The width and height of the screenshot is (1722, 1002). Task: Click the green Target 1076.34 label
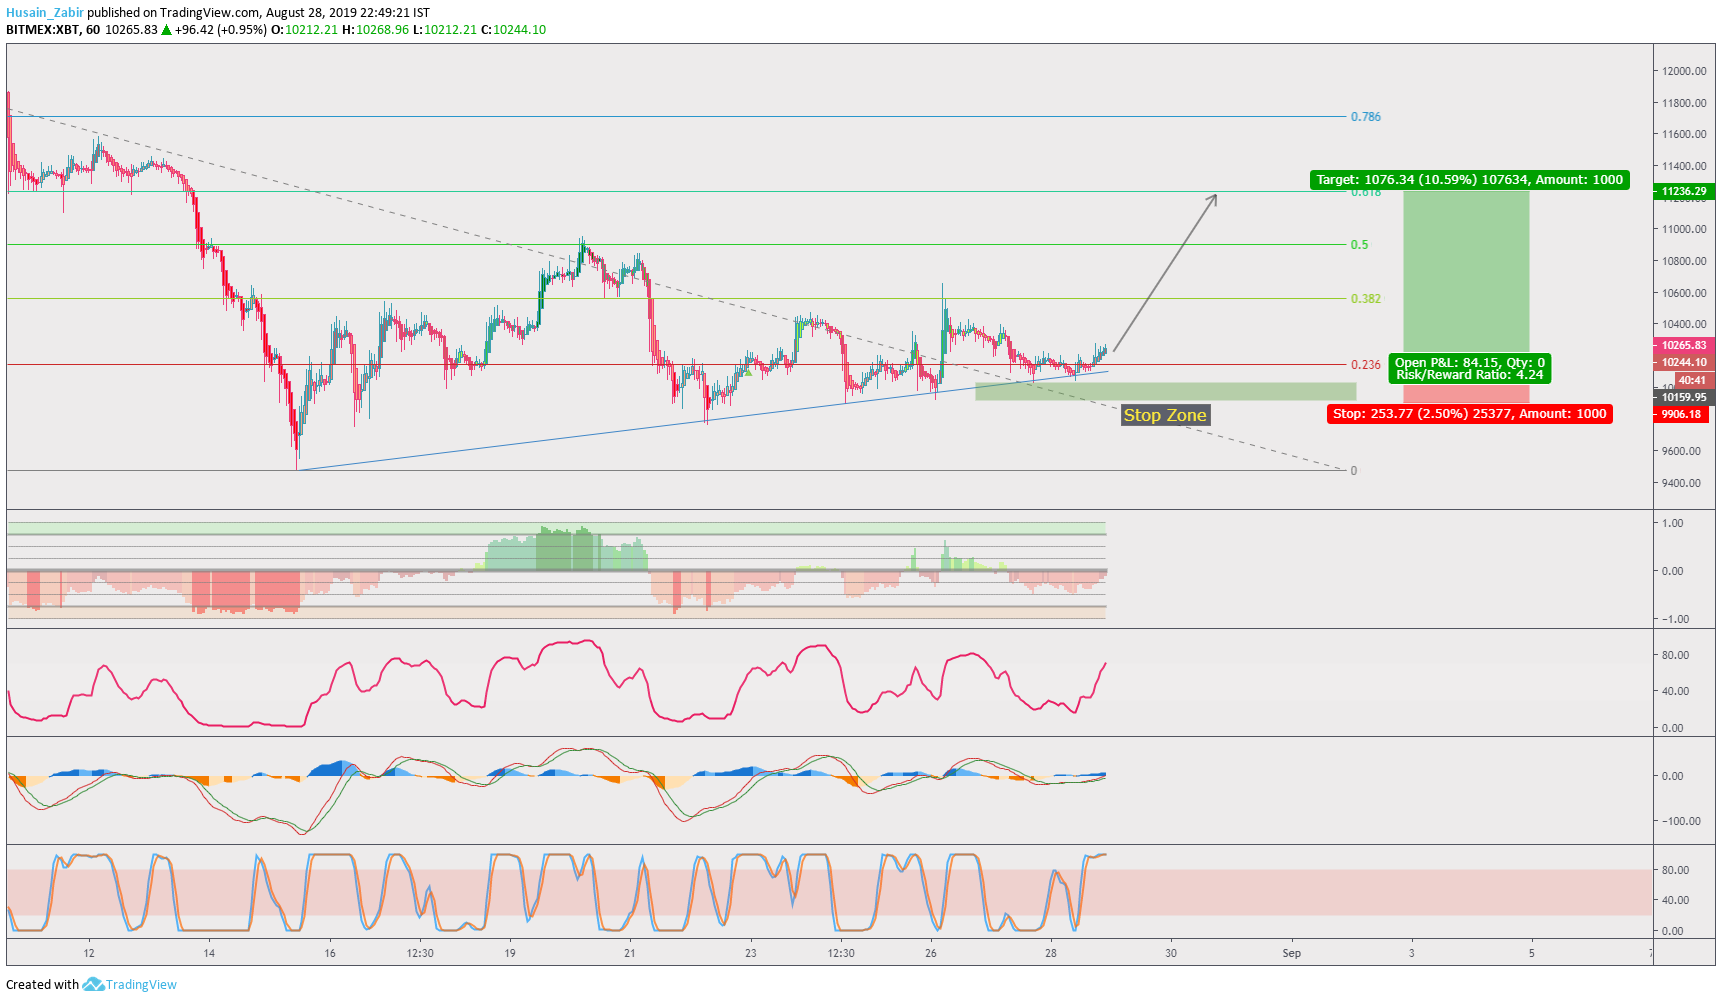coord(1469,180)
